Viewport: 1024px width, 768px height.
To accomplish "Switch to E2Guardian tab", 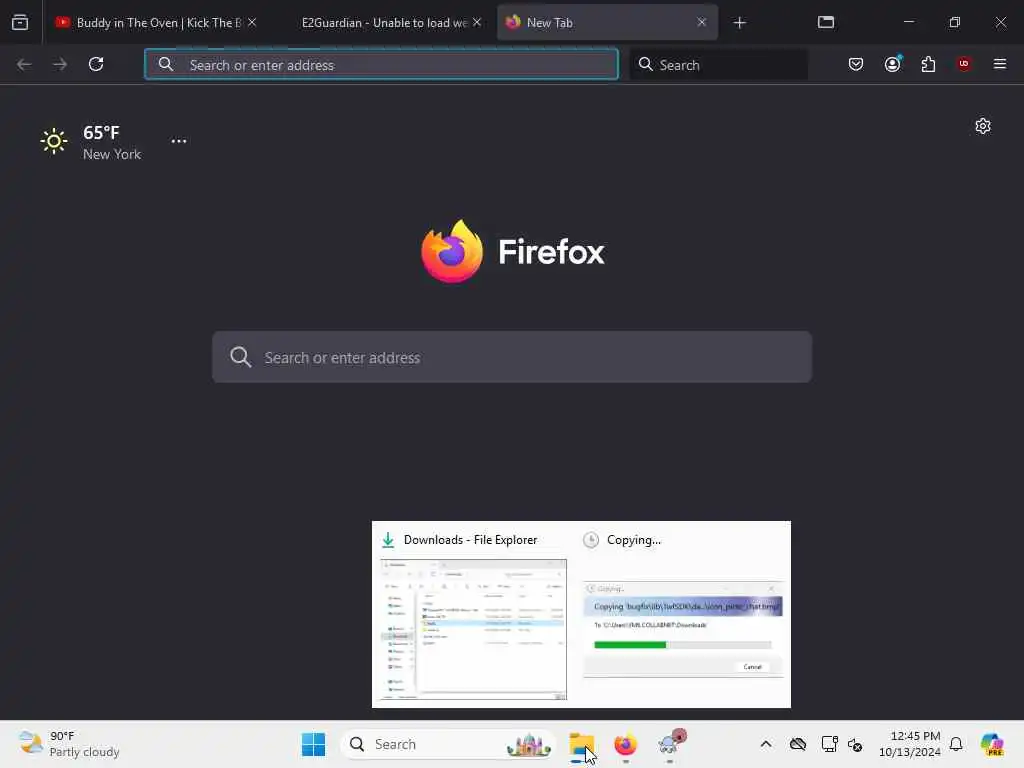I will (384, 22).
